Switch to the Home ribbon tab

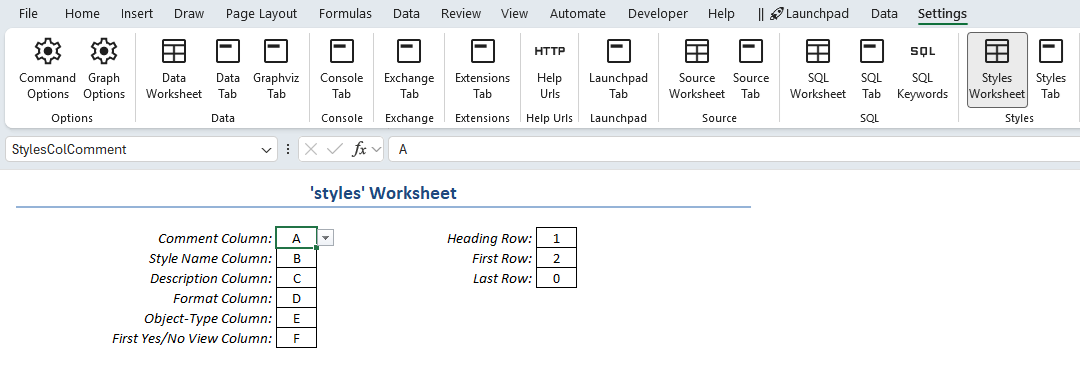coord(82,14)
